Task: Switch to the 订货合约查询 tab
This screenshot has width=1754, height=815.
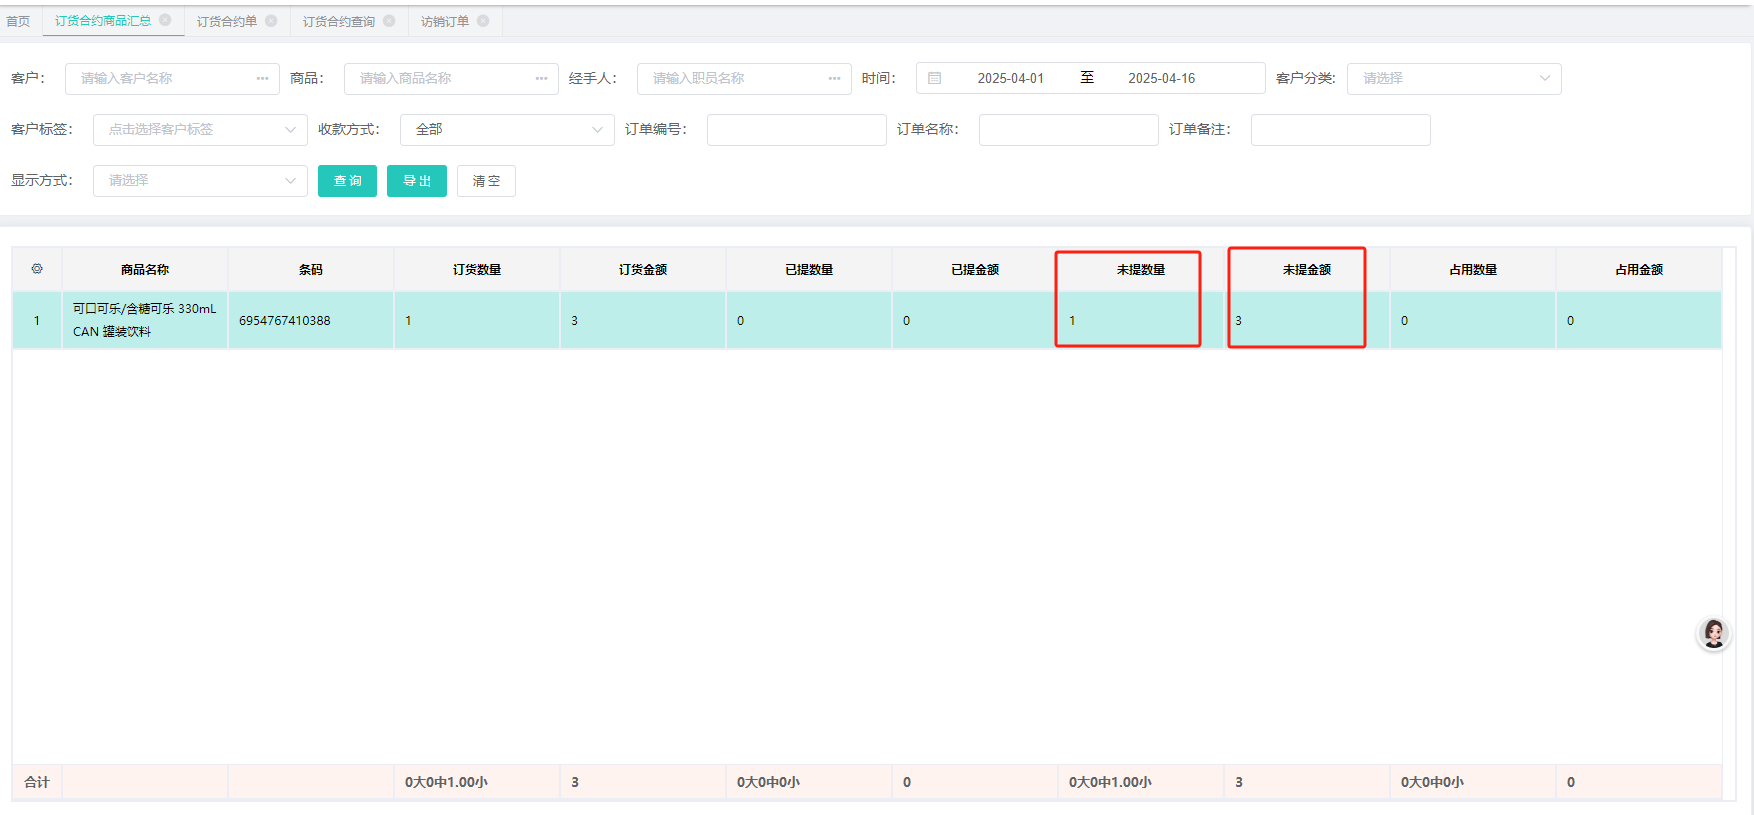Action: click(x=339, y=21)
